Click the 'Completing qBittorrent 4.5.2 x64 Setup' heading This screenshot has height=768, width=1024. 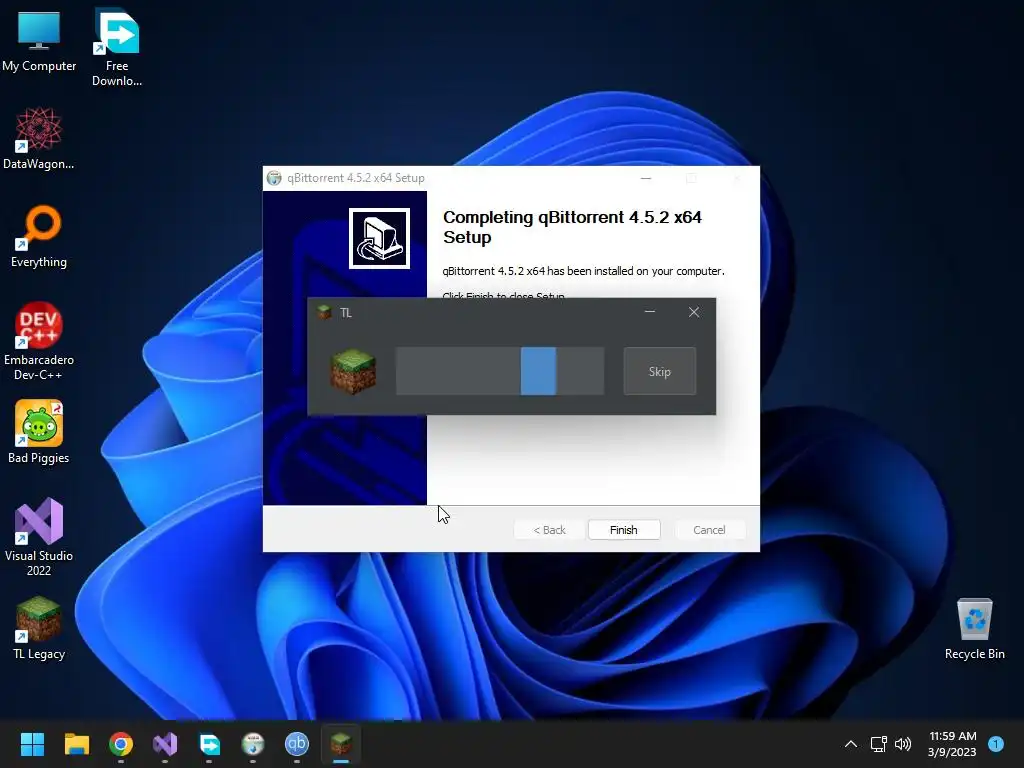(x=572, y=227)
